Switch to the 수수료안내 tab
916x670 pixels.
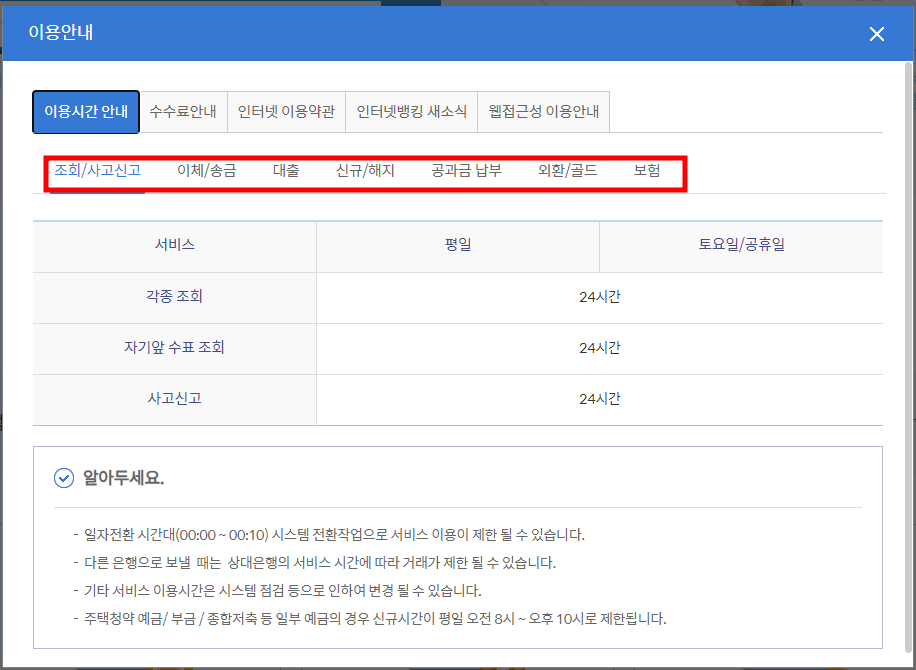coord(185,111)
